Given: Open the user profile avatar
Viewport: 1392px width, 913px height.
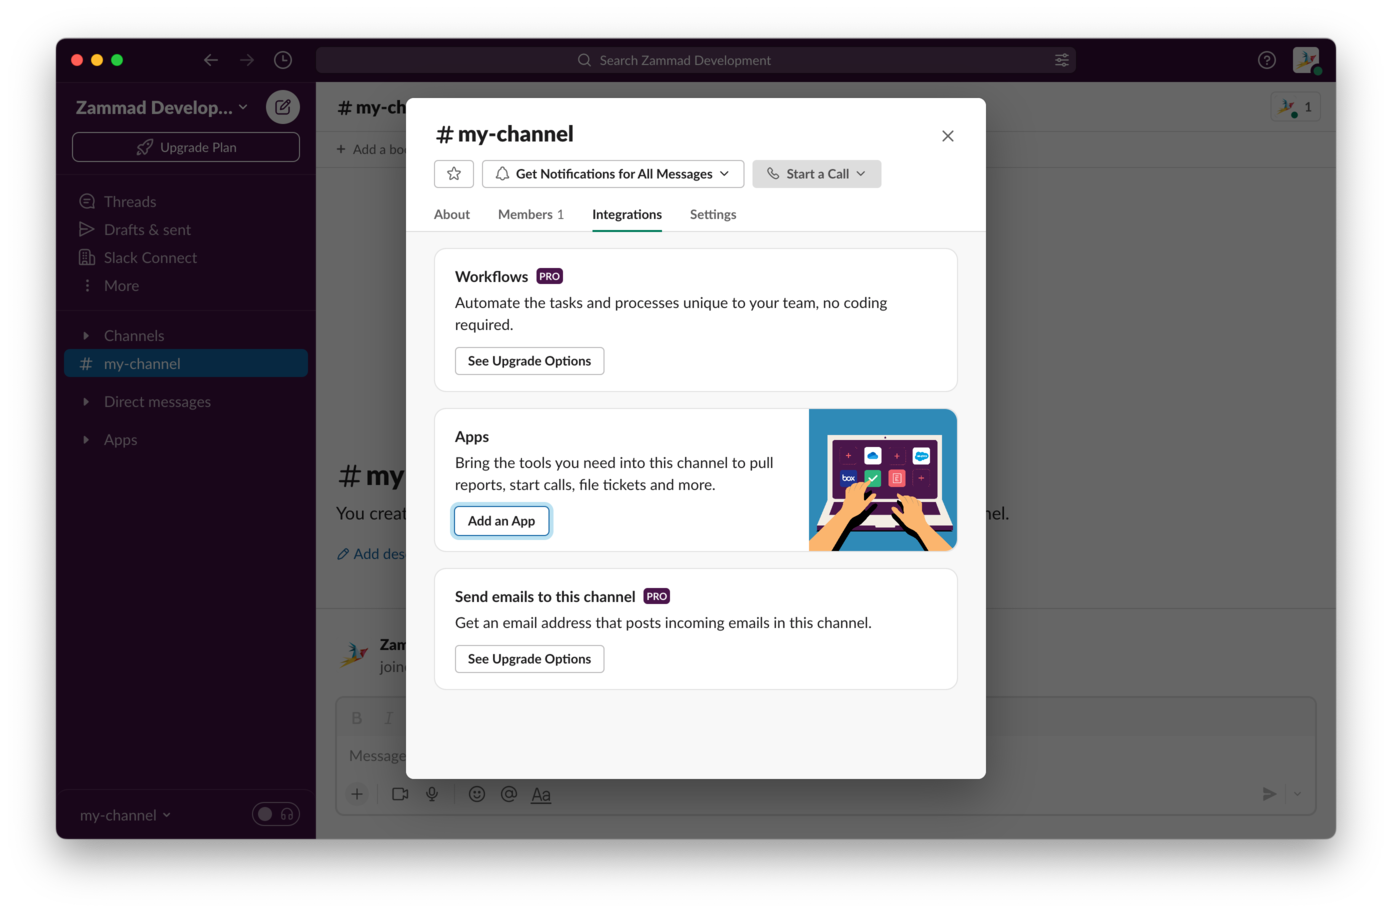Looking at the screenshot, I should pos(1307,60).
